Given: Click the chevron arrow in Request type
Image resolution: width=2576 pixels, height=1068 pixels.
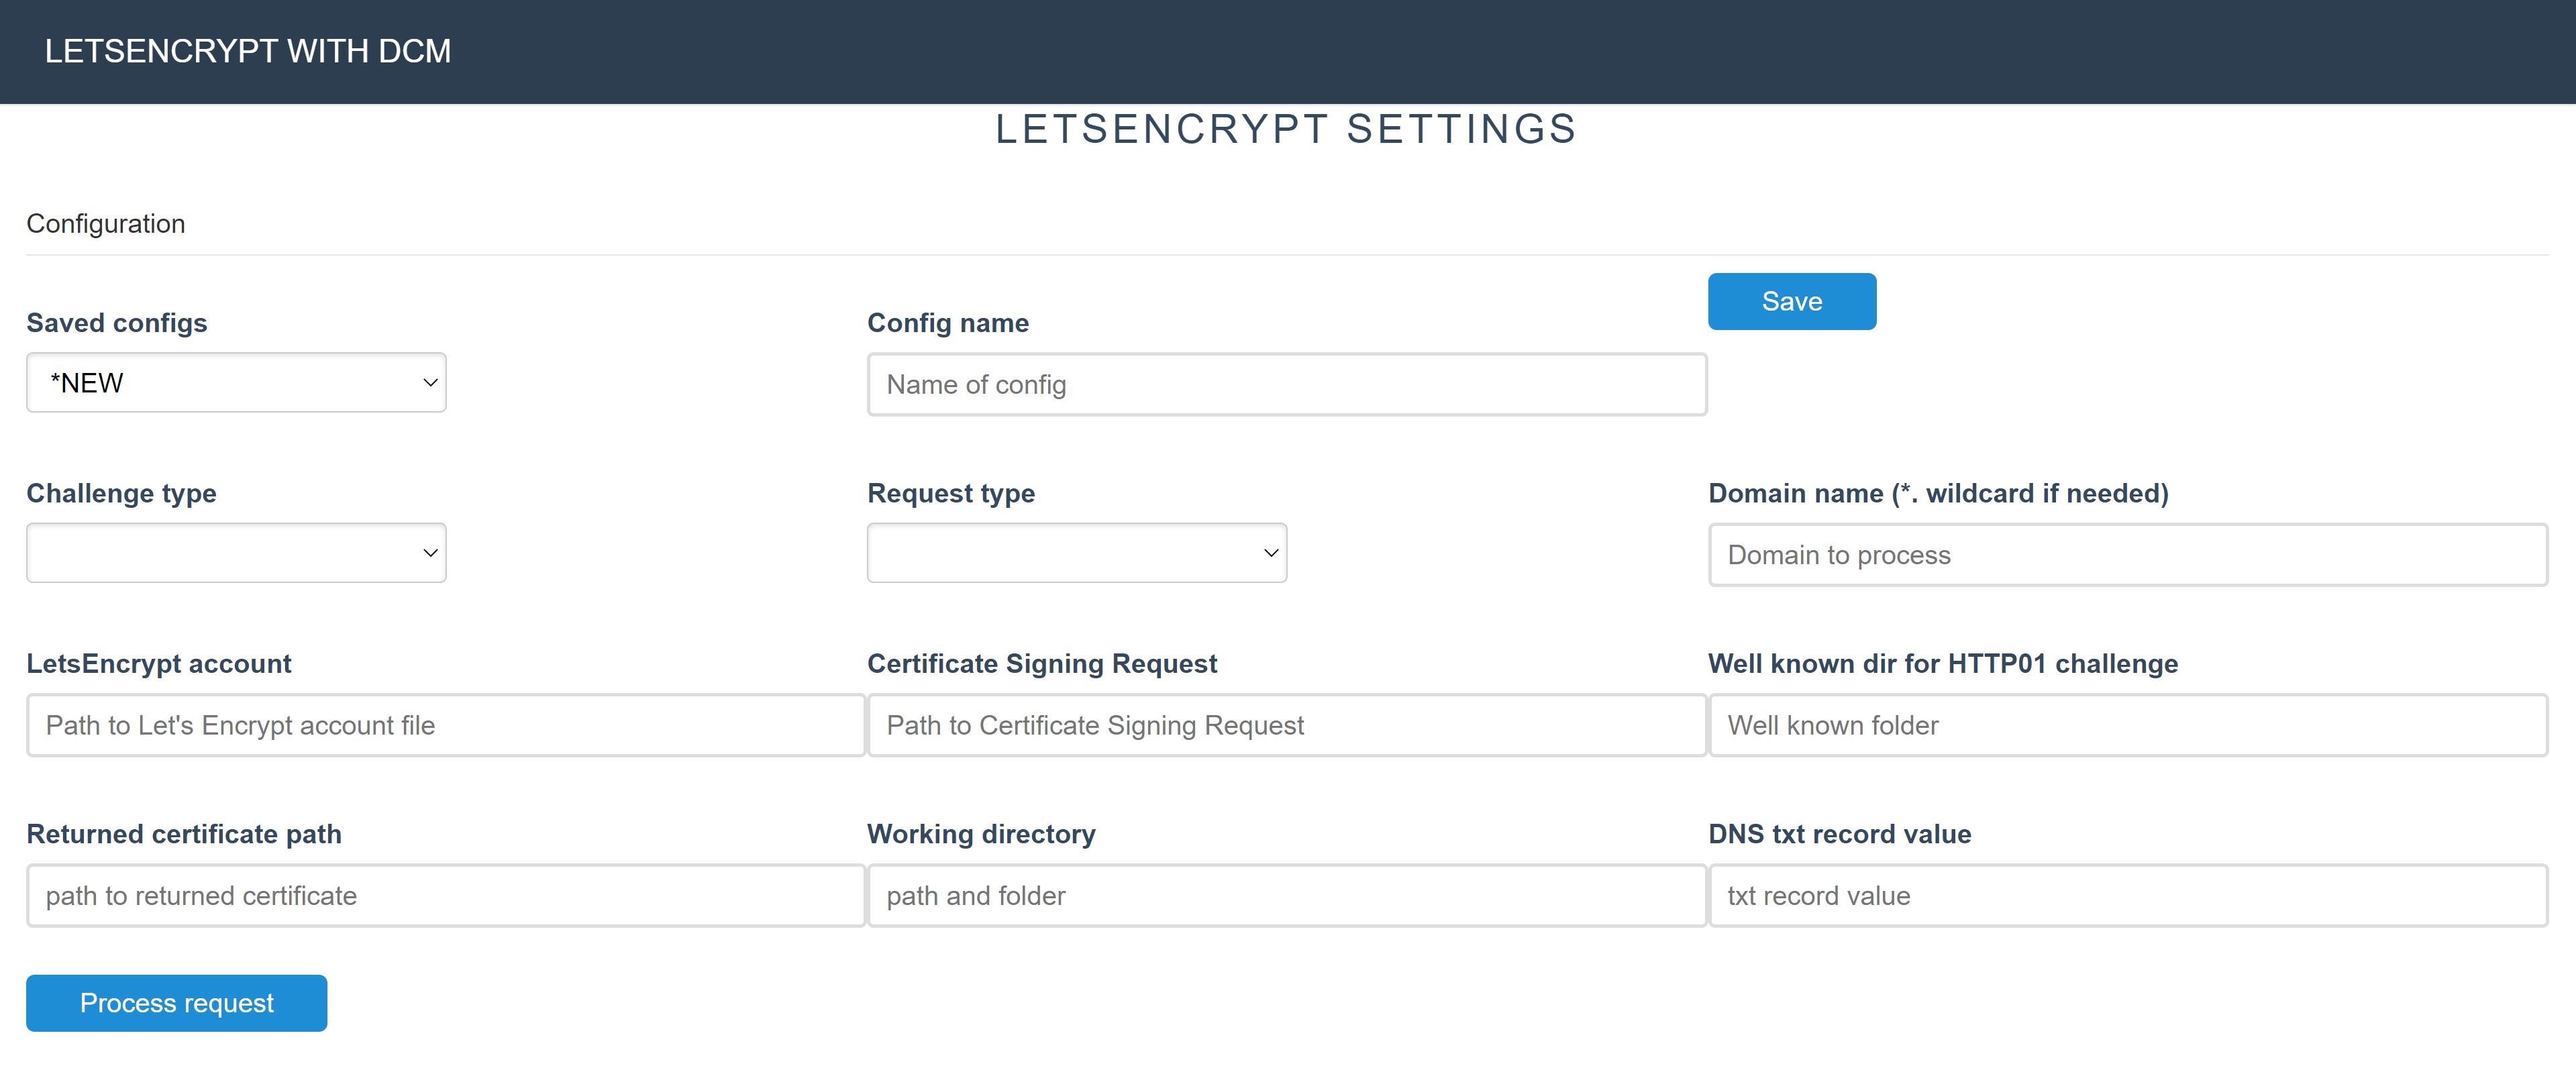Looking at the screenshot, I should [1271, 553].
